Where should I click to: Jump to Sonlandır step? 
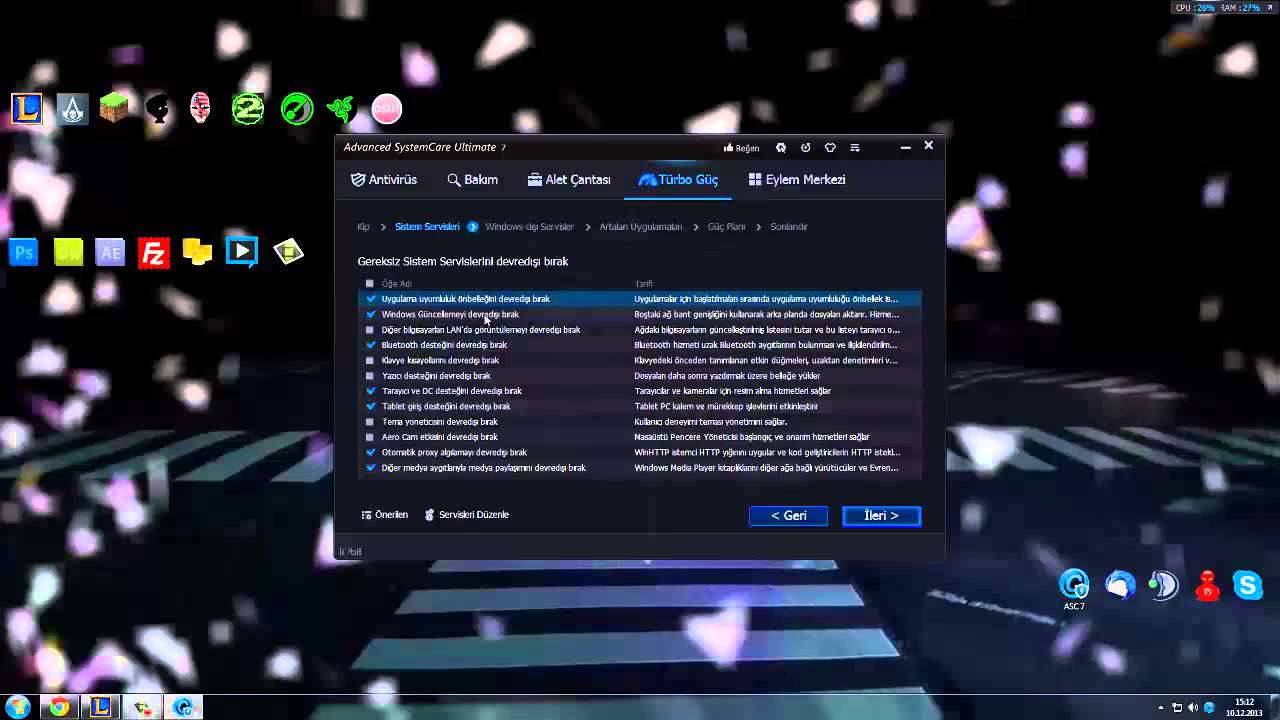pos(789,227)
